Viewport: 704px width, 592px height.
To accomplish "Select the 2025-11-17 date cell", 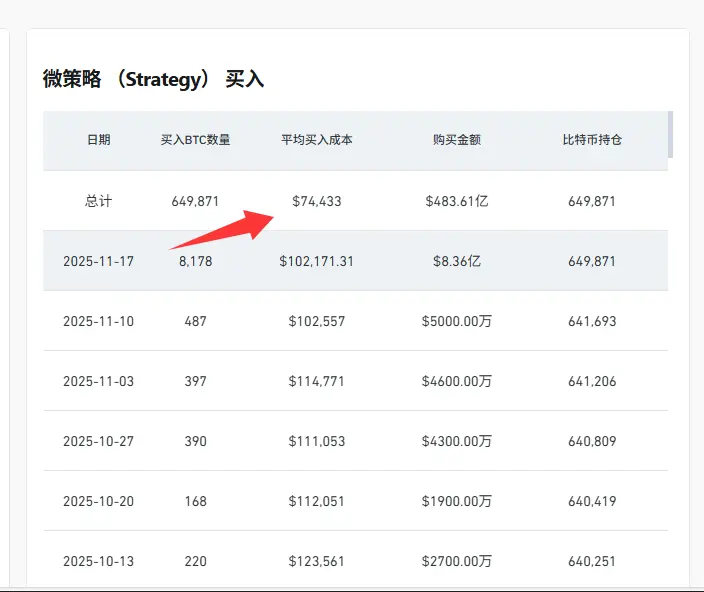I will tap(98, 261).
